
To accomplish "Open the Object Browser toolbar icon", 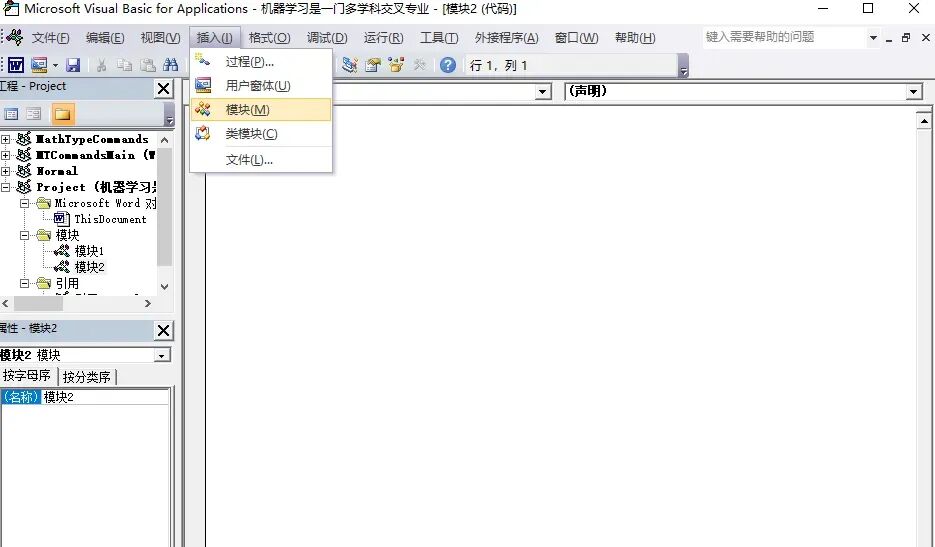I will tap(396, 65).
